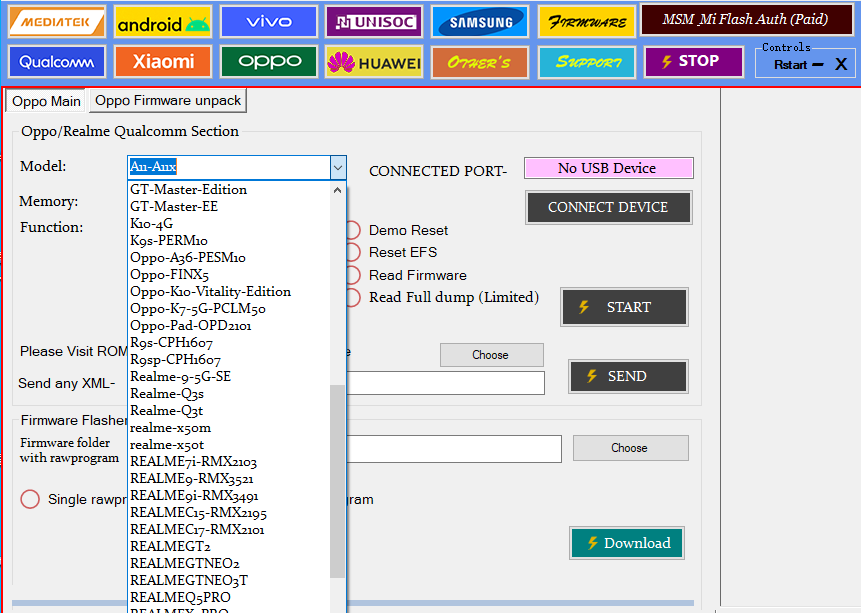The height and width of the screenshot is (613, 861).
Task: Choose Oppo-FINX5 in the dropdown list
Action: (169, 275)
